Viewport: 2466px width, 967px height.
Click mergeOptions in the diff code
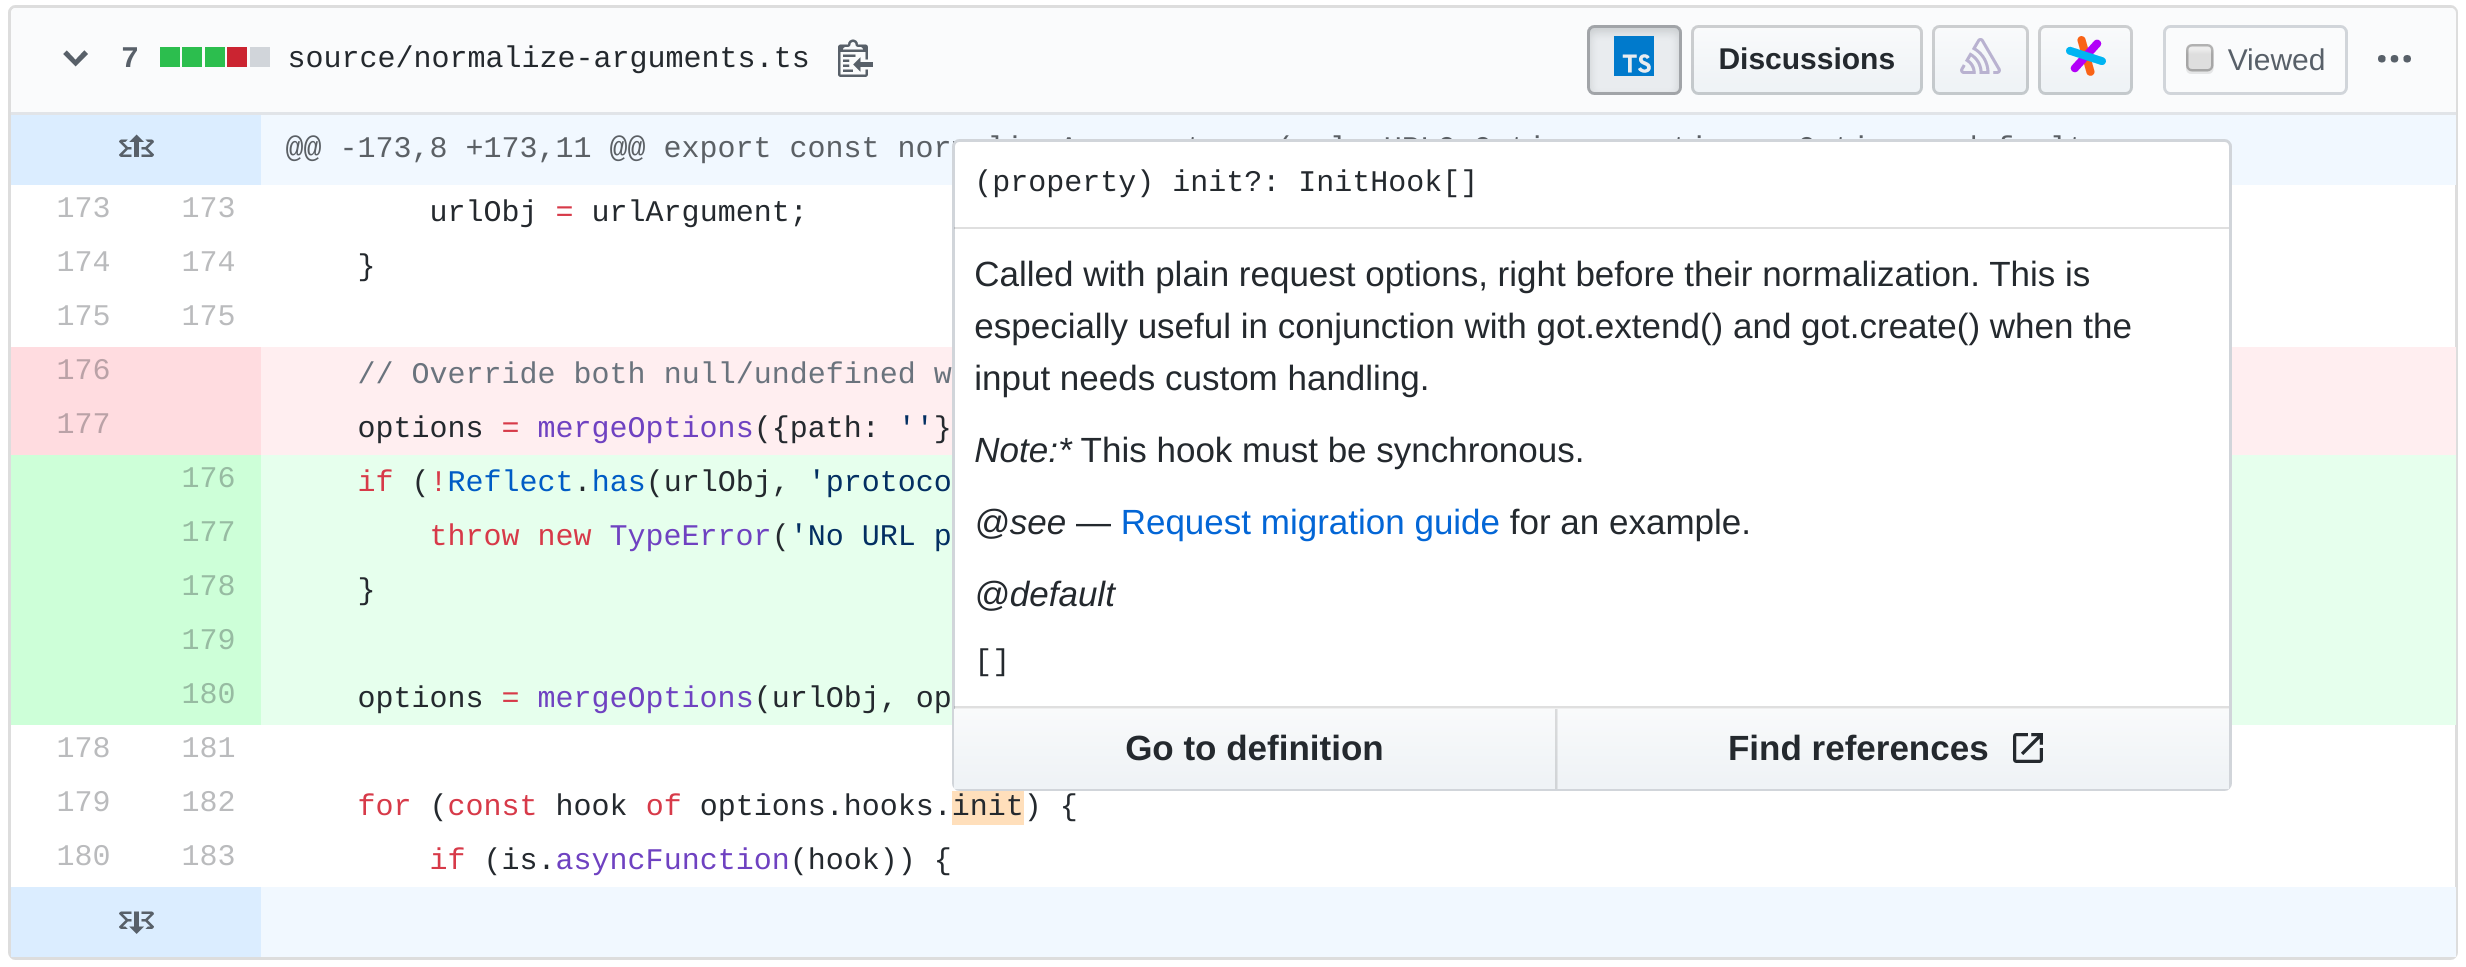click(x=644, y=697)
